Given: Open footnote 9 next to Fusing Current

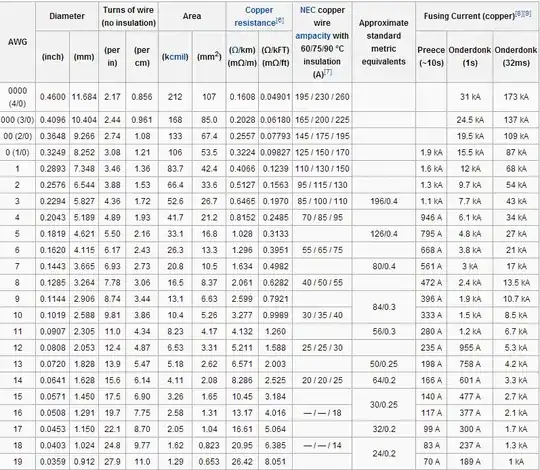Looking at the screenshot, I should (x=527, y=13).
